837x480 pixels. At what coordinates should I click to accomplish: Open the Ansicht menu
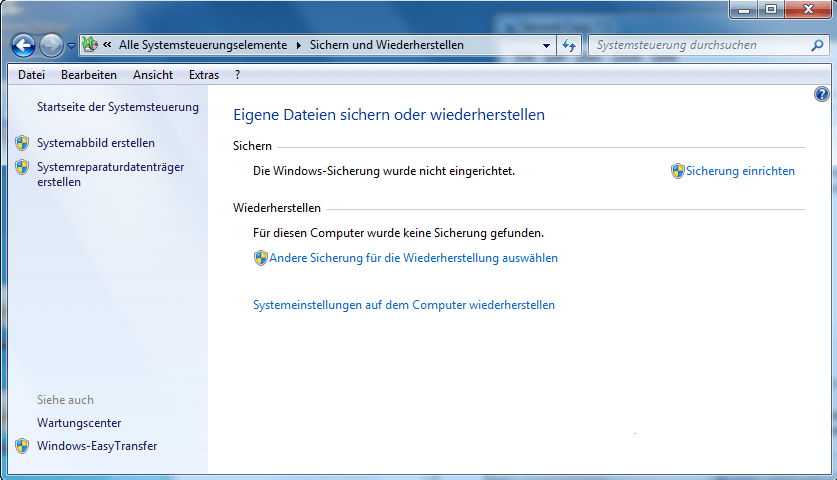pos(152,75)
